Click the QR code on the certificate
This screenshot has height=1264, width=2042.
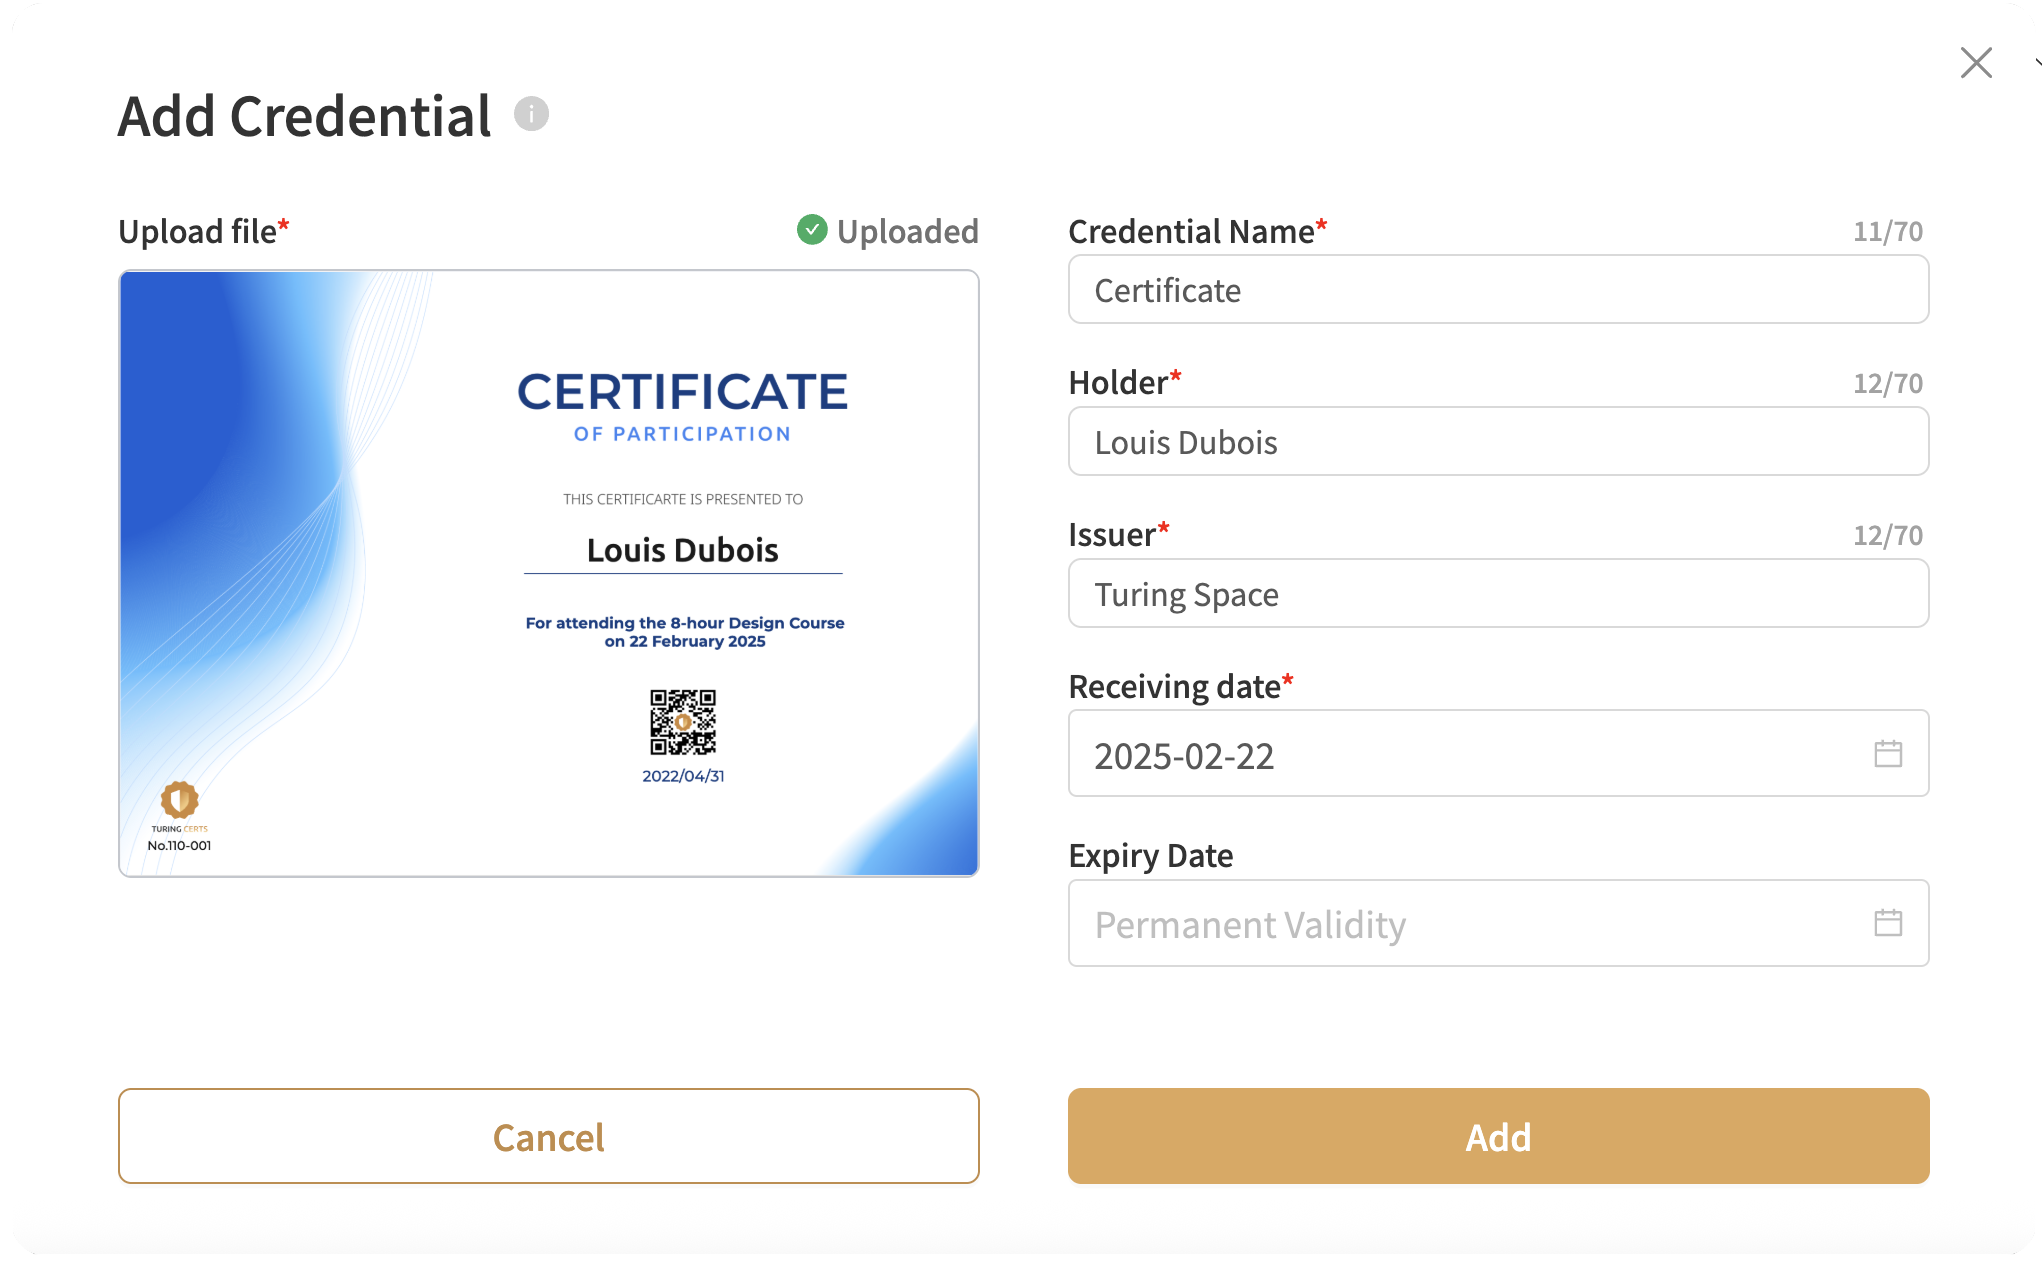click(683, 722)
